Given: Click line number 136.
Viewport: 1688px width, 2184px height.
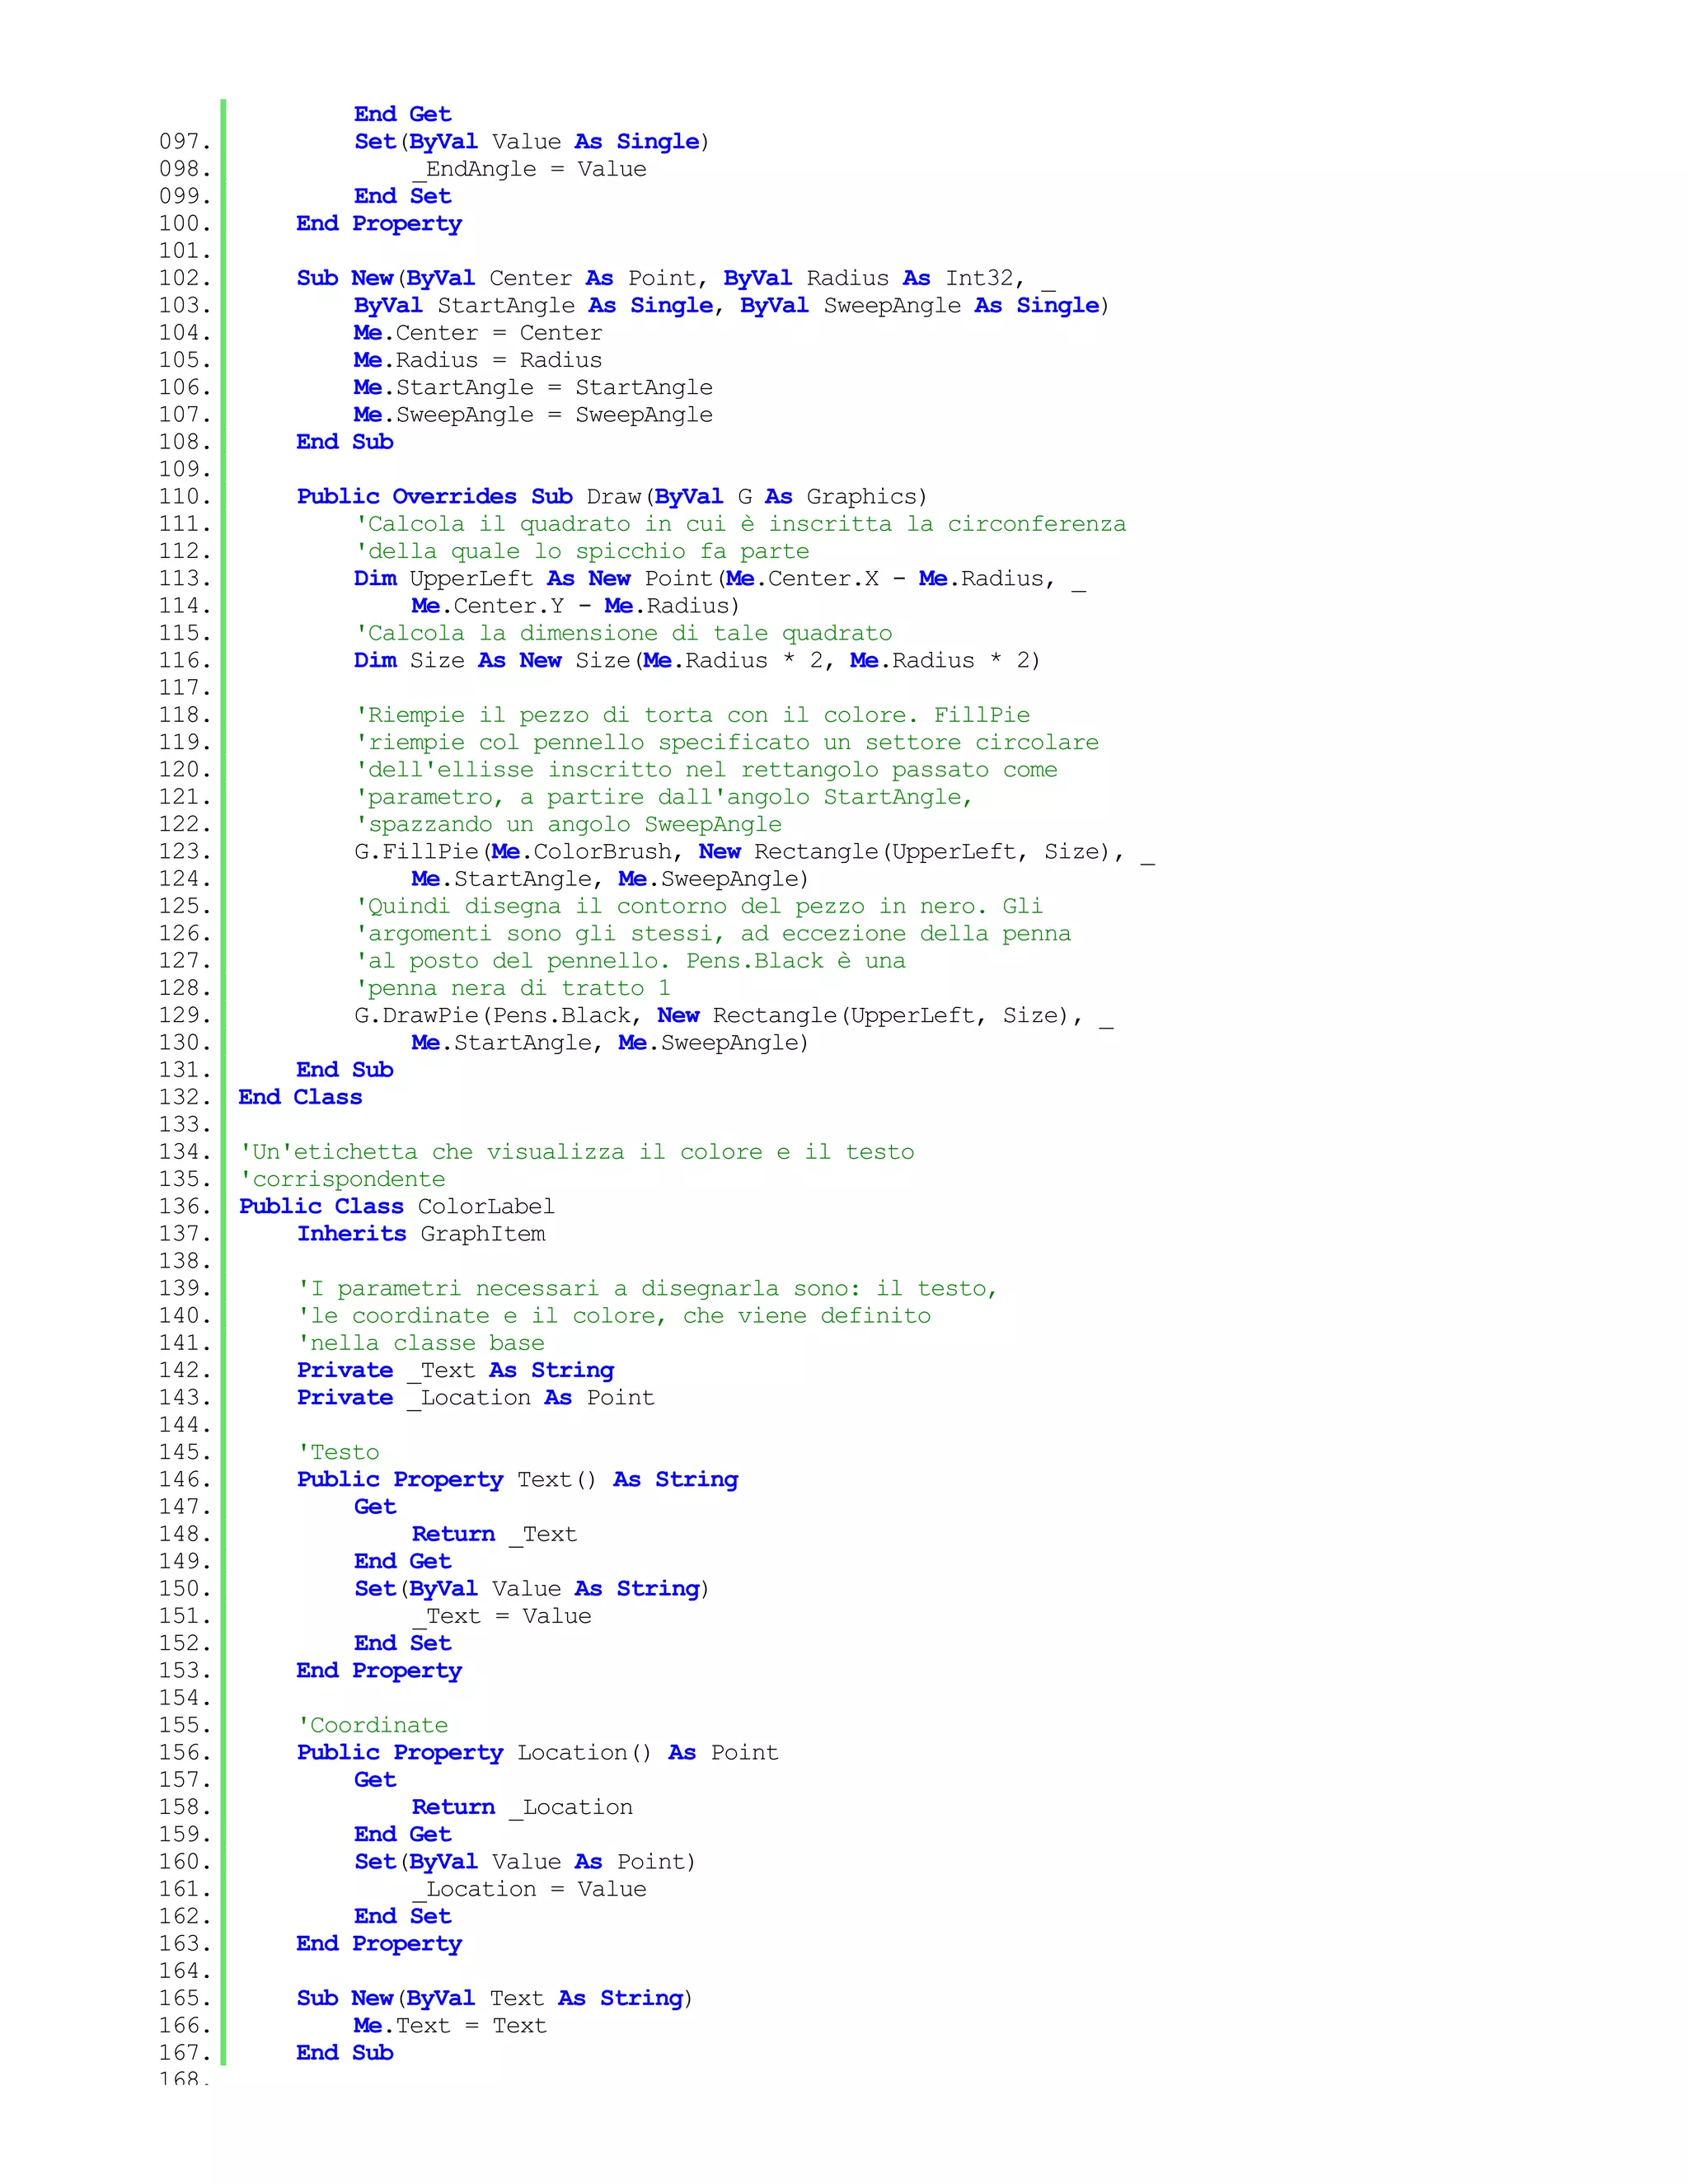Looking at the screenshot, I should 185,1207.
